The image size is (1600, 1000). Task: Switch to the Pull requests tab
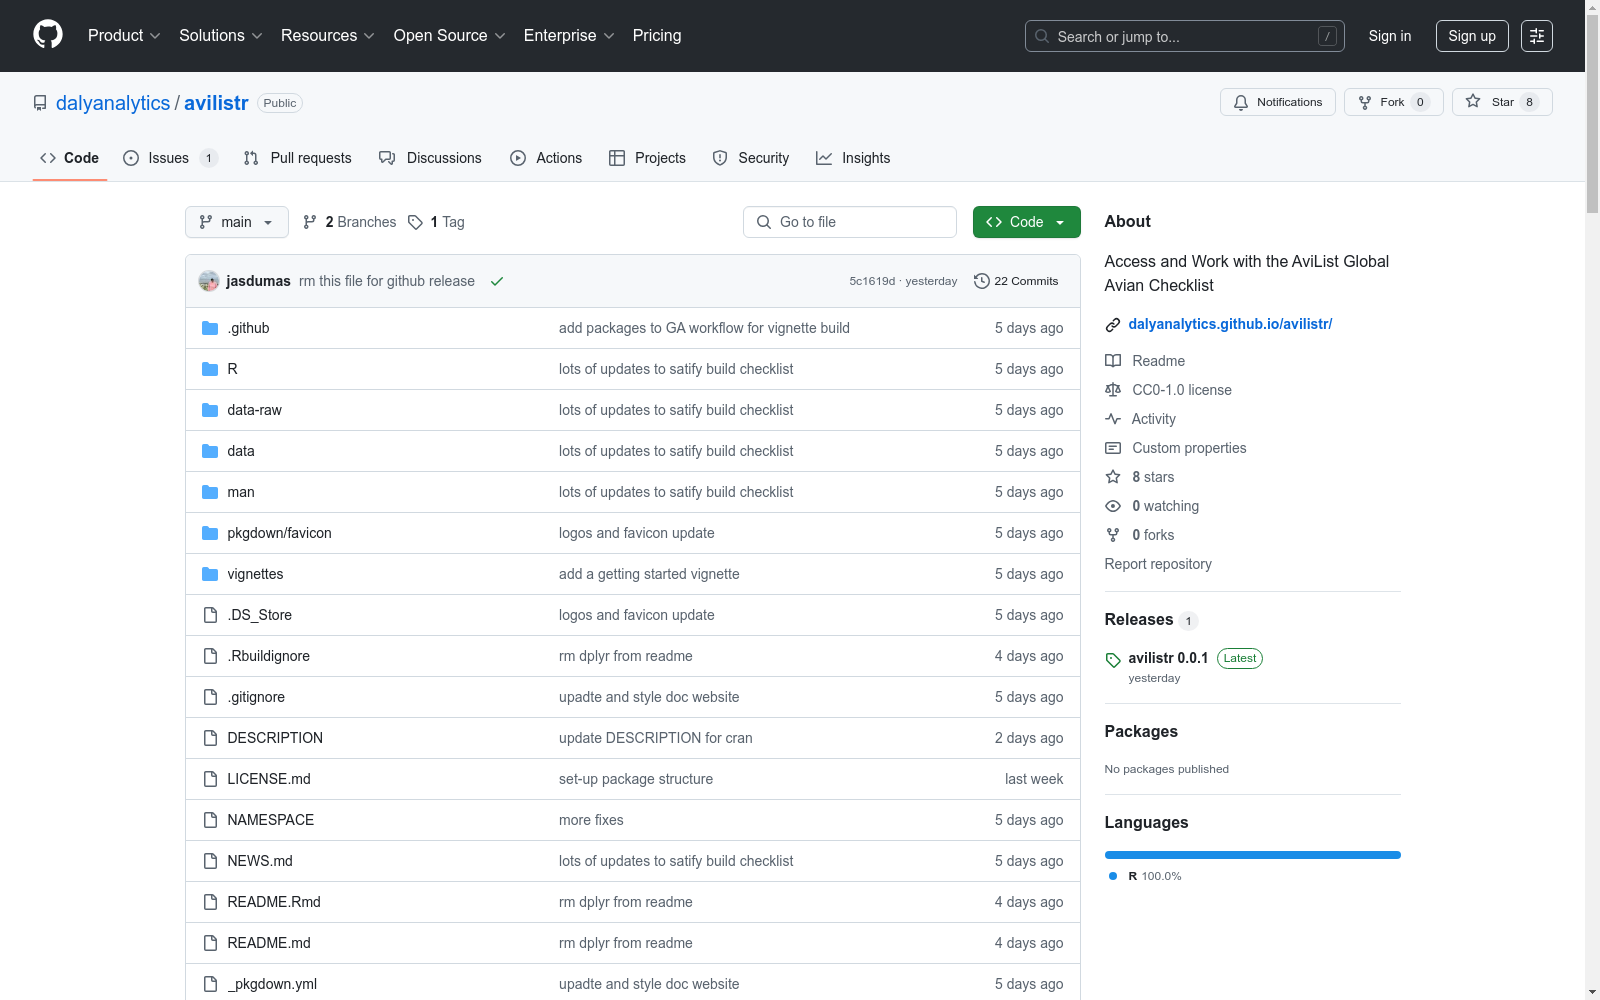(x=298, y=158)
